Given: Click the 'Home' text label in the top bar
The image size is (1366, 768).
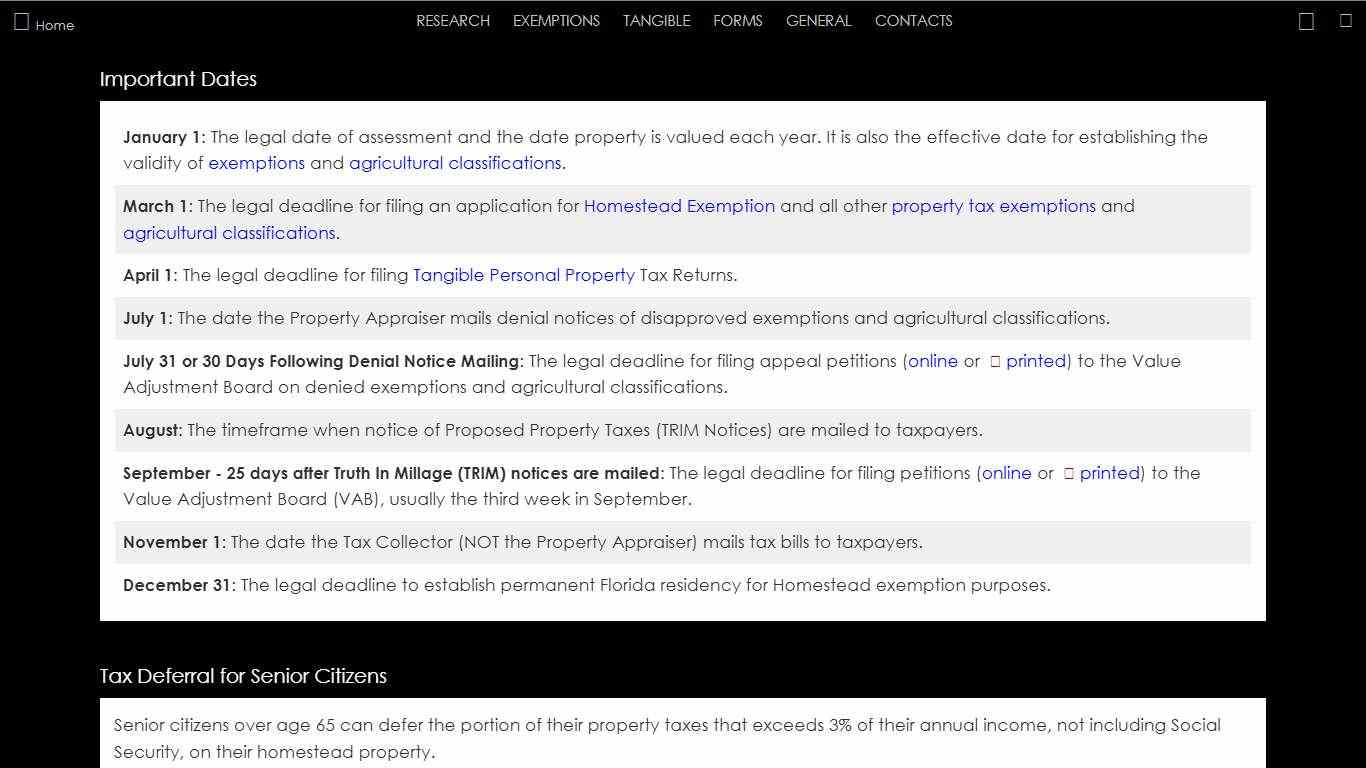Looking at the screenshot, I should tap(55, 25).
